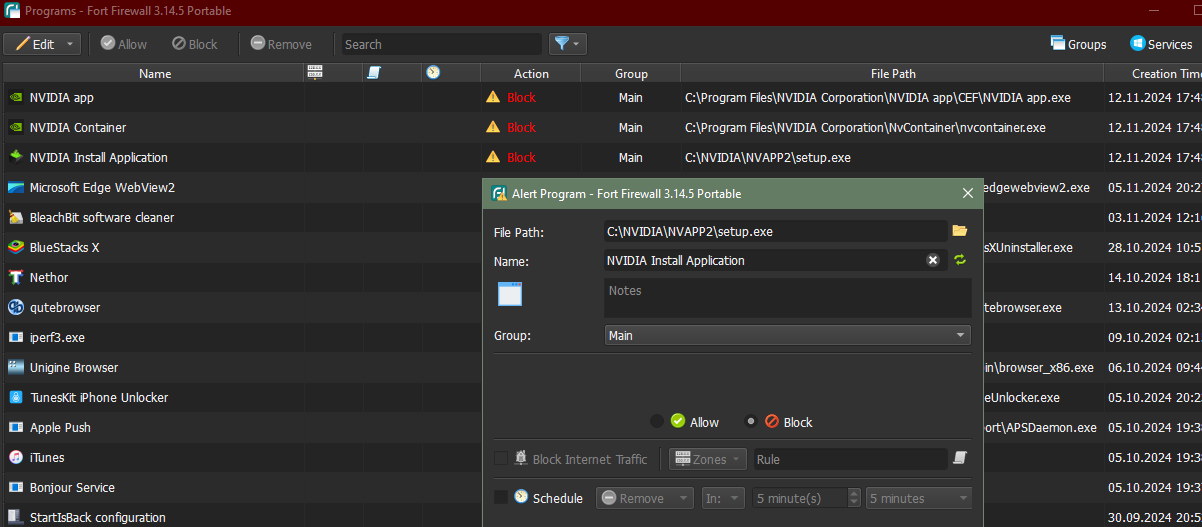This screenshot has width=1202, height=527.
Task: Select the NVIDIA app row icon
Action: point(16,98)
